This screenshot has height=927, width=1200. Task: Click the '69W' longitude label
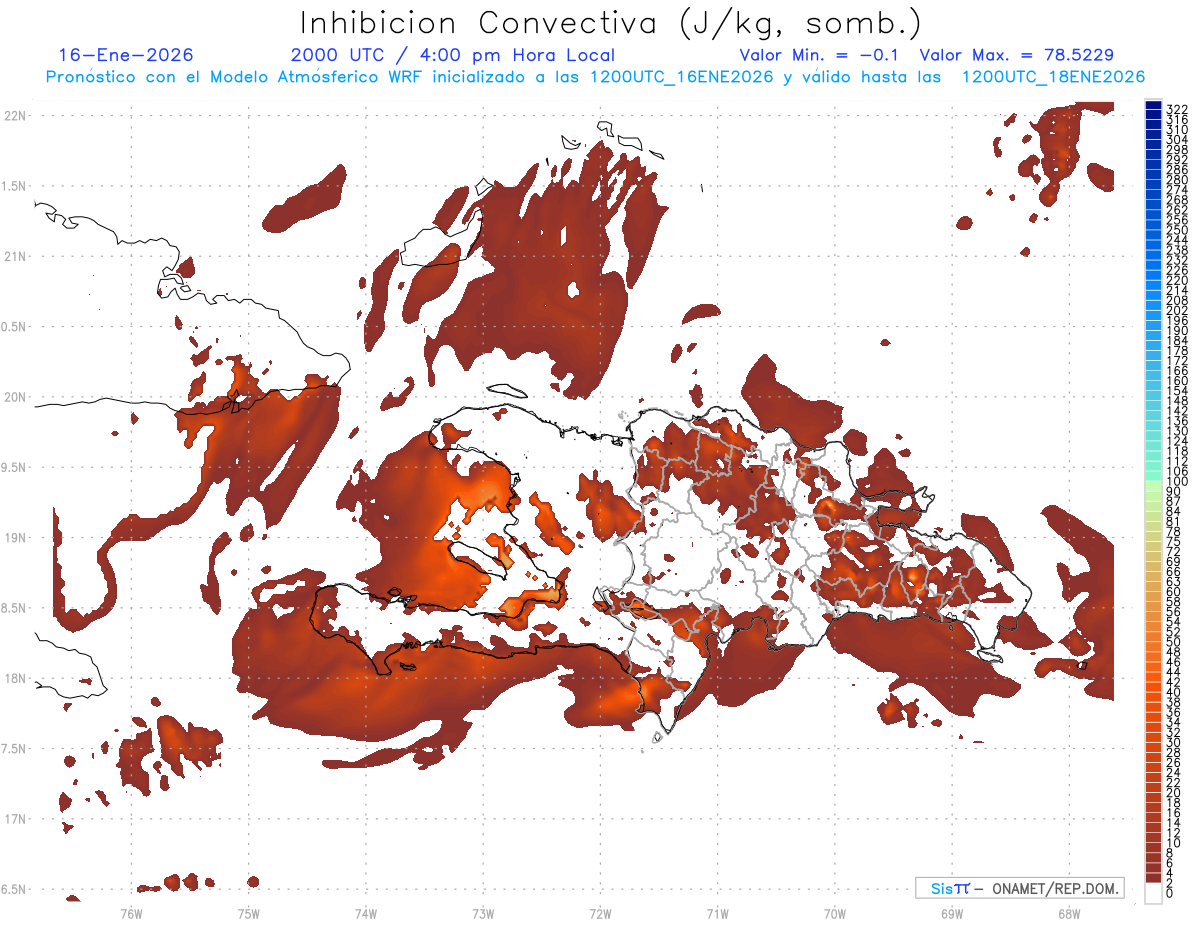(x=952, y=913)
